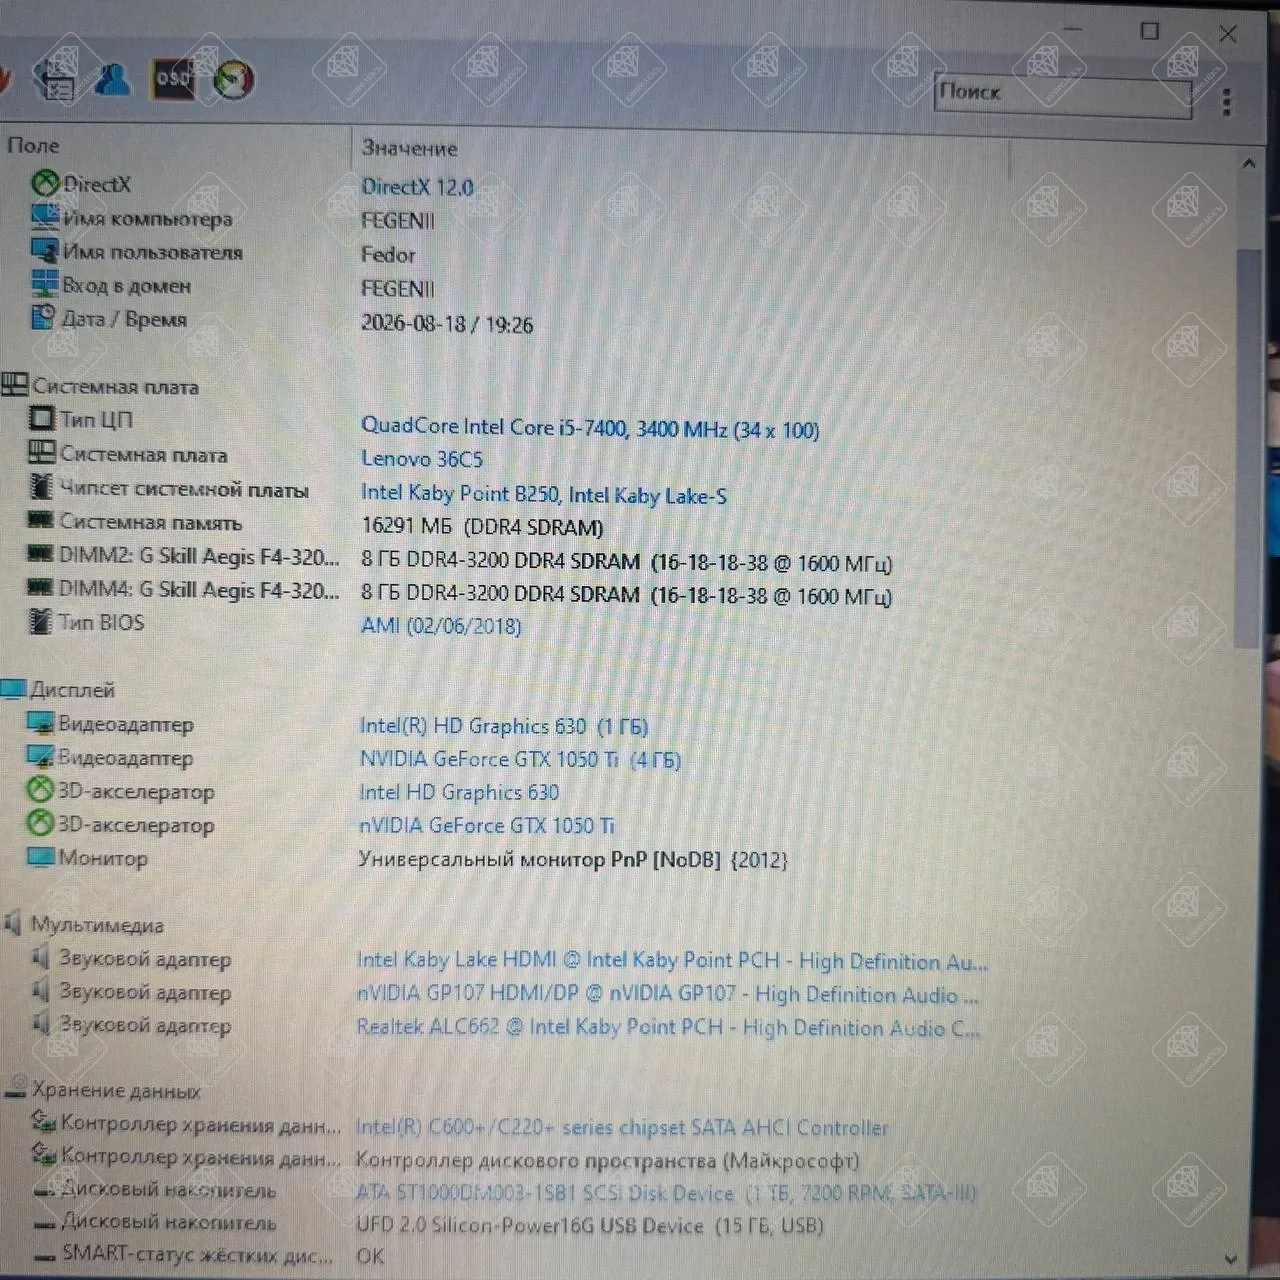Open the Realtek ALC662 audio link
Viewport: 1280px width, 1280px height.
click(668, 1028)
